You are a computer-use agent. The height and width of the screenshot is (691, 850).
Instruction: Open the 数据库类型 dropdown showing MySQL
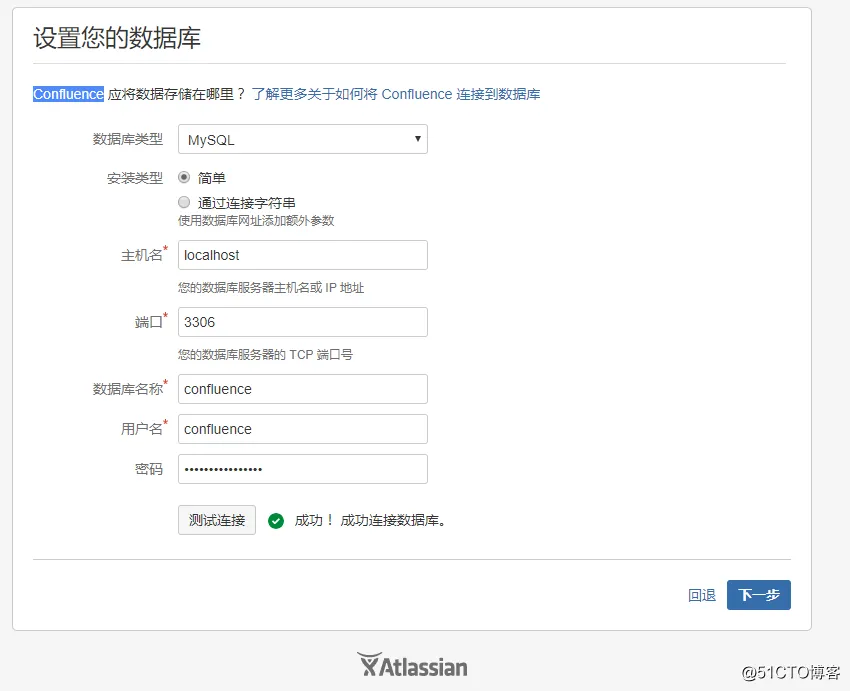click(x=302, y=139)
